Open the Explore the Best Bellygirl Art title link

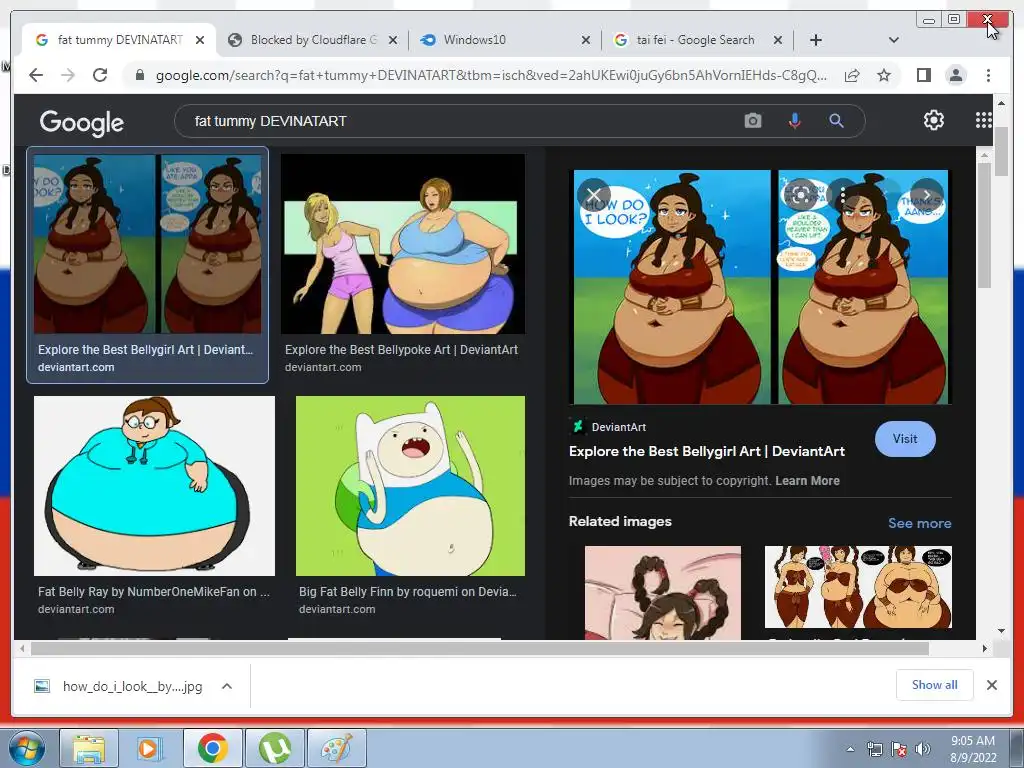click(707, 451)
